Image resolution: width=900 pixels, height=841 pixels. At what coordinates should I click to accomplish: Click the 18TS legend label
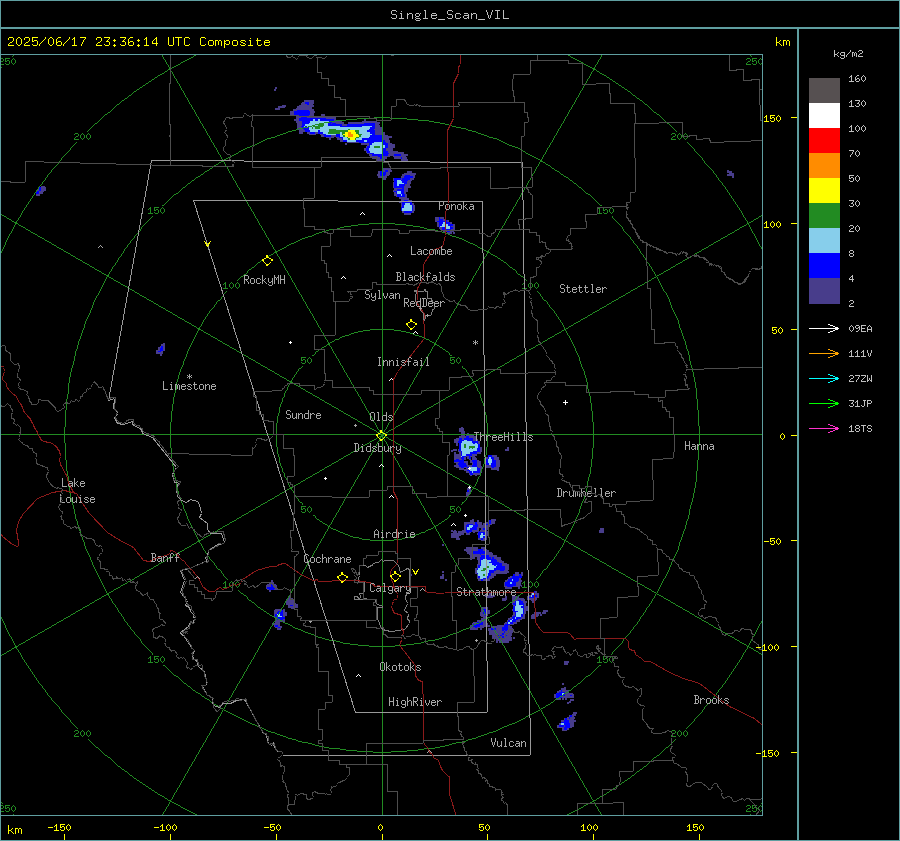(x=860, y=428)
